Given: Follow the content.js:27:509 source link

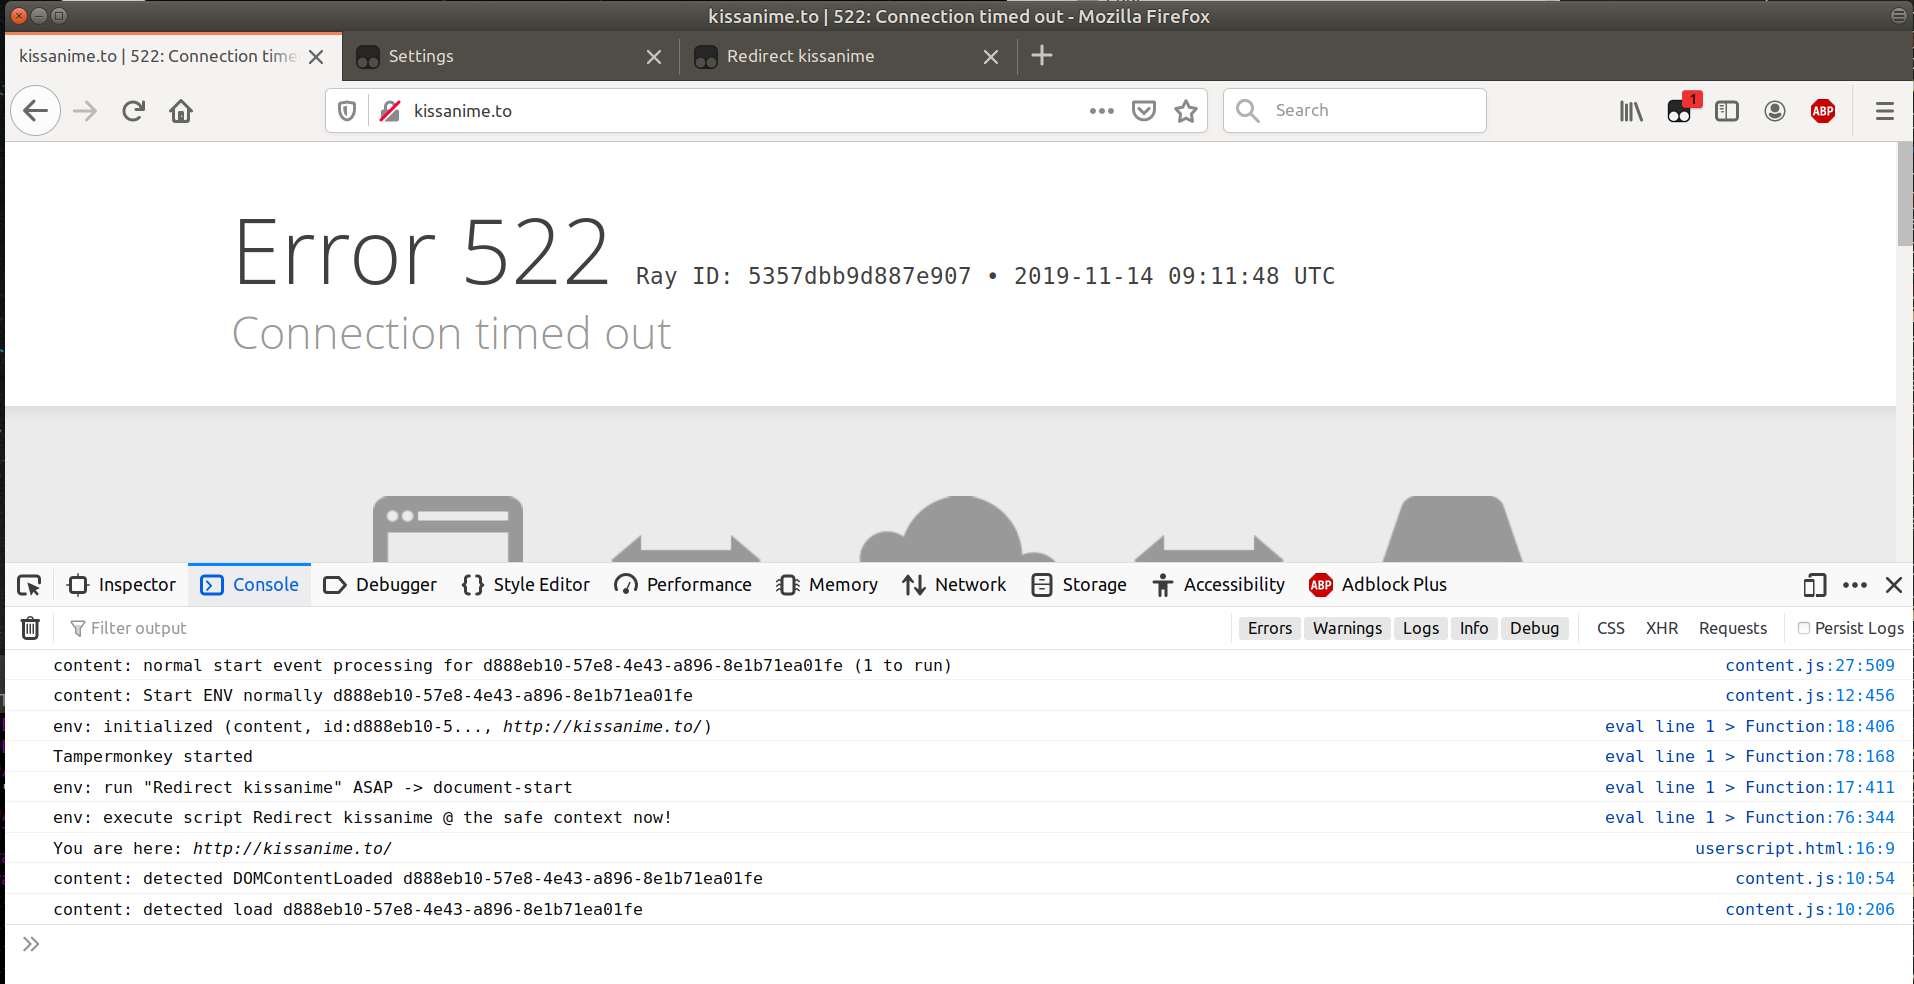Looking at the screenshot, I should click(1809, 665).
